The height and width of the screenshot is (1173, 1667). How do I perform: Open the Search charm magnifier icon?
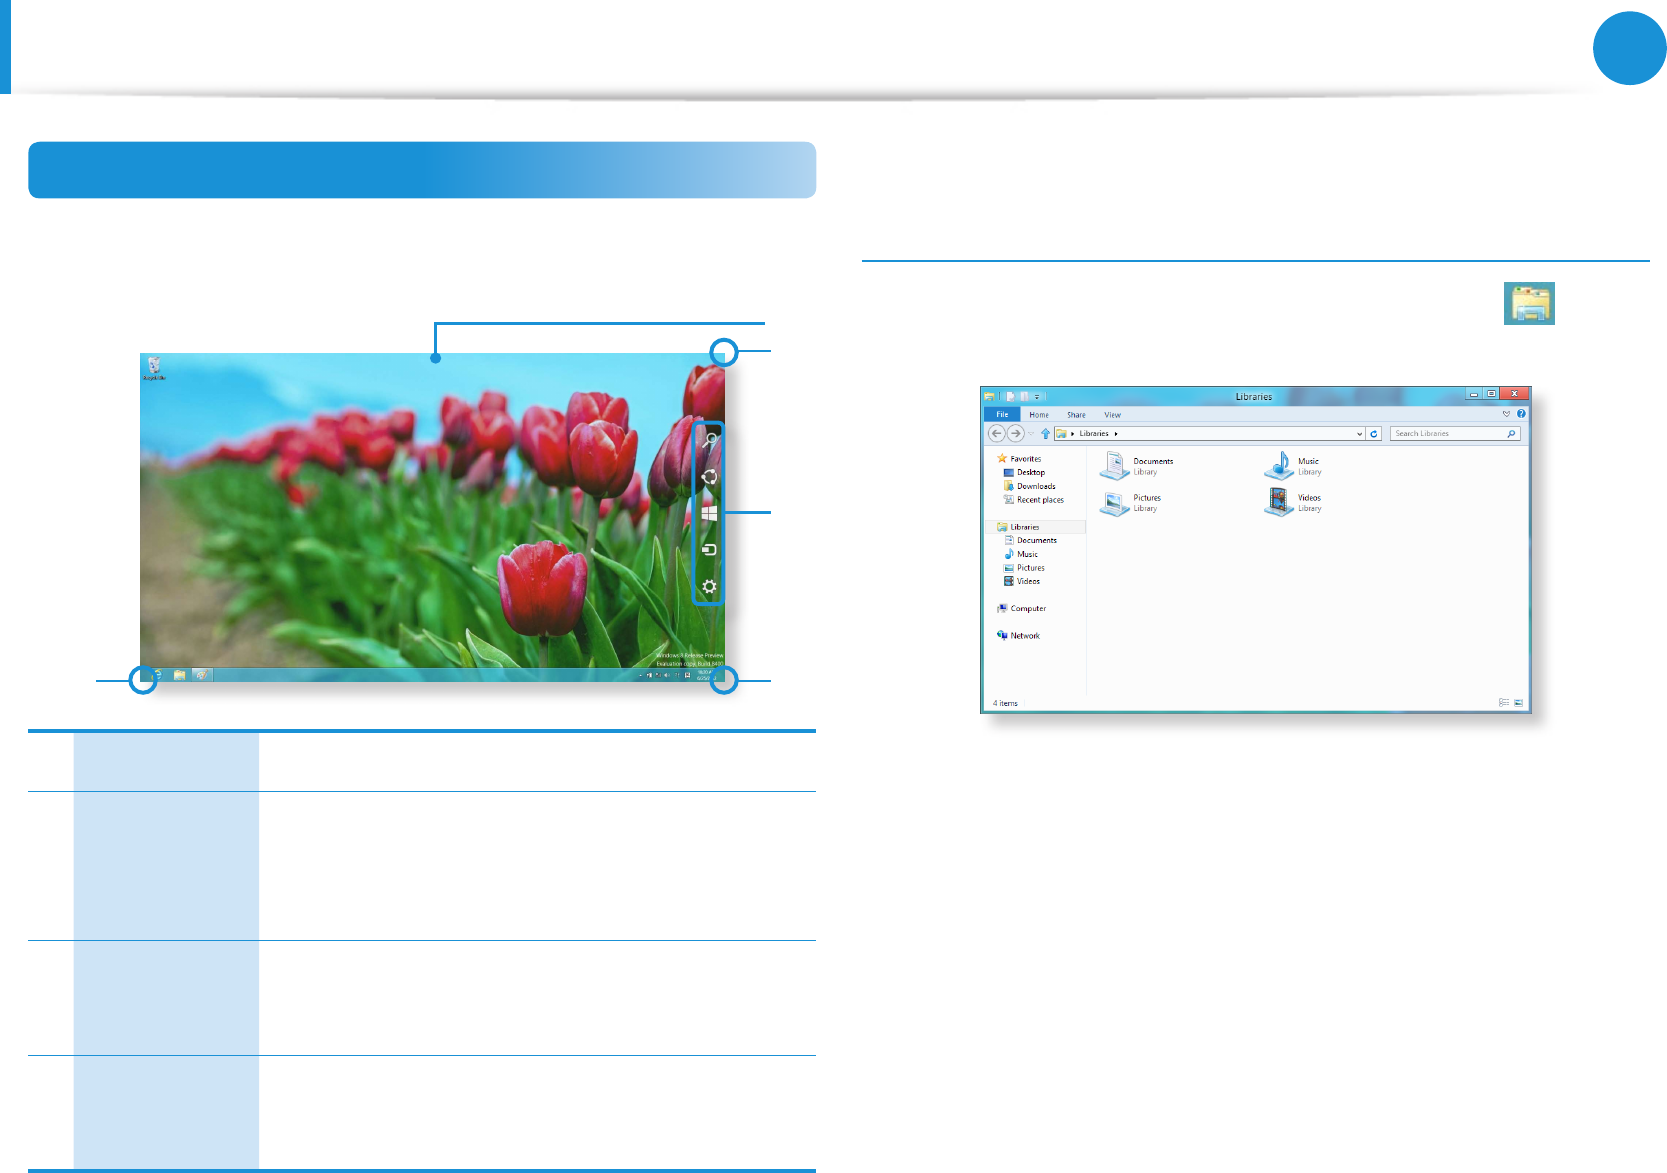click(710, 440)
